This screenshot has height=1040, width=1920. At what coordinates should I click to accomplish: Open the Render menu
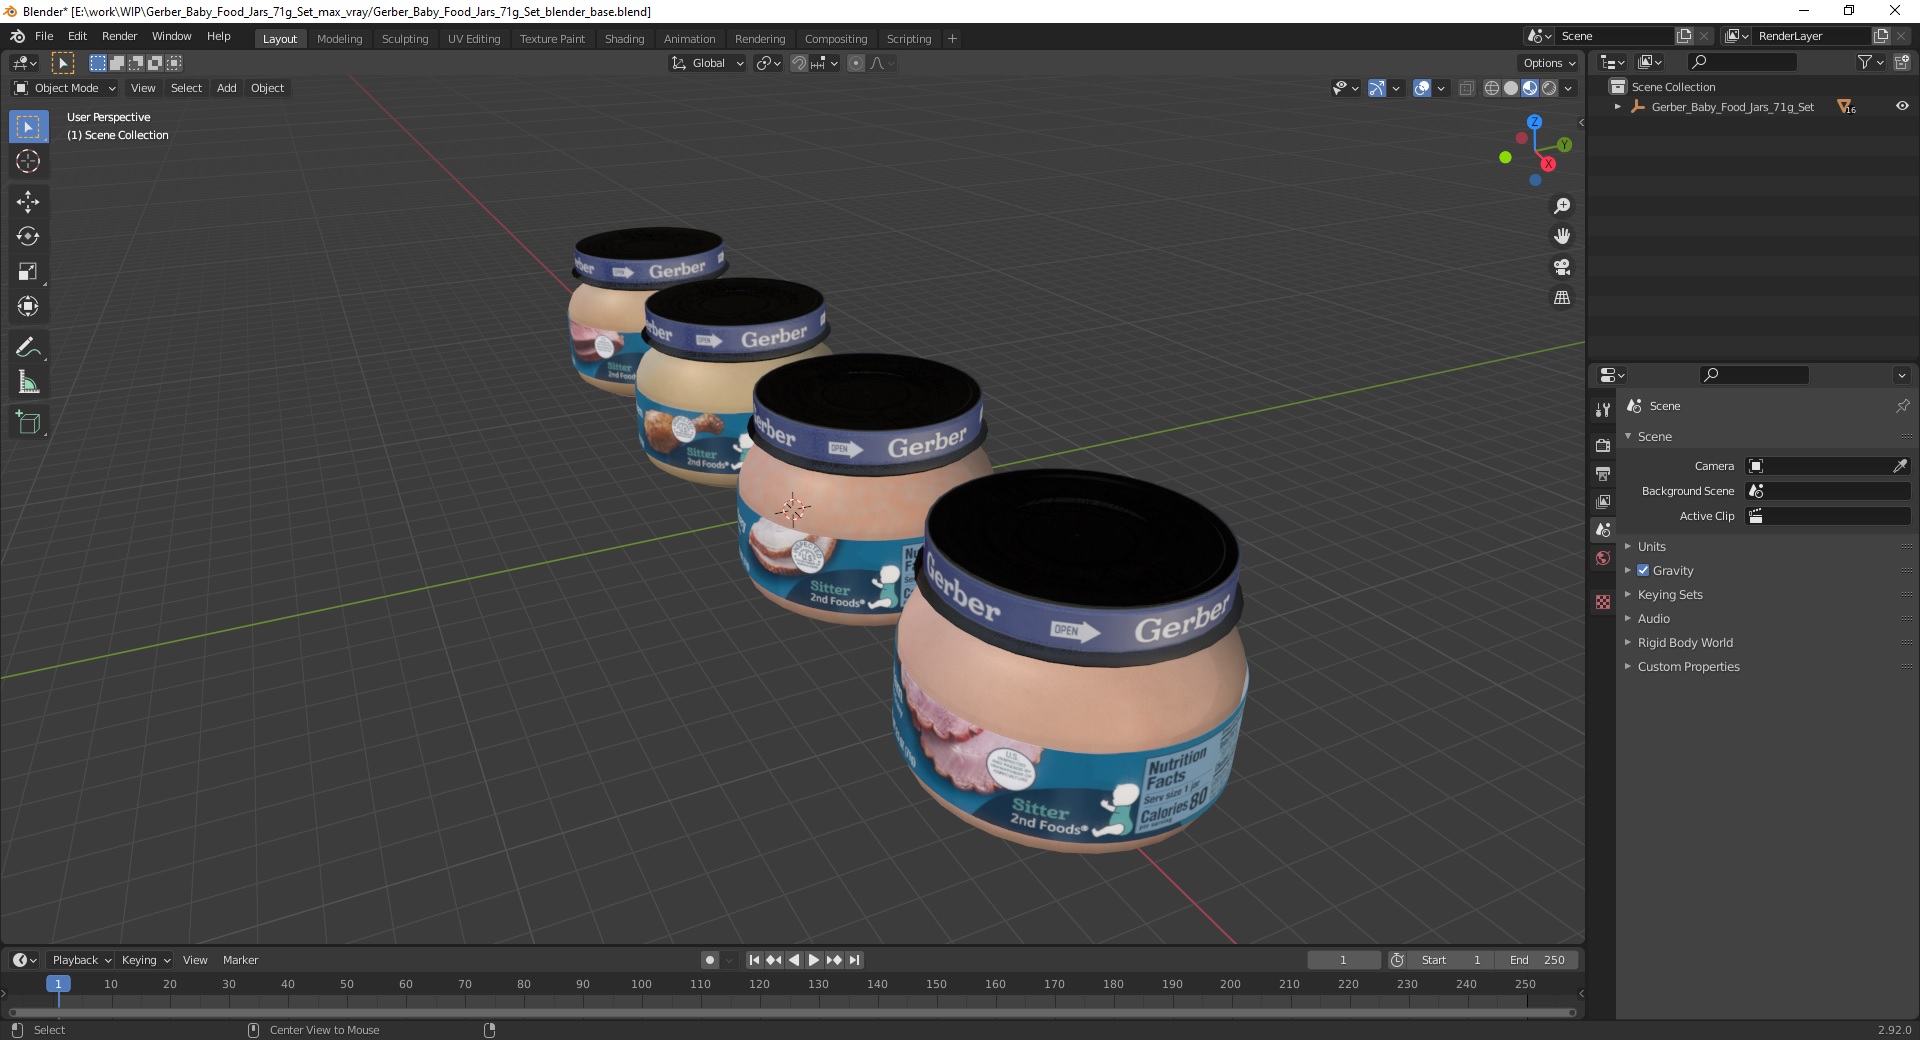pos(119,36)
